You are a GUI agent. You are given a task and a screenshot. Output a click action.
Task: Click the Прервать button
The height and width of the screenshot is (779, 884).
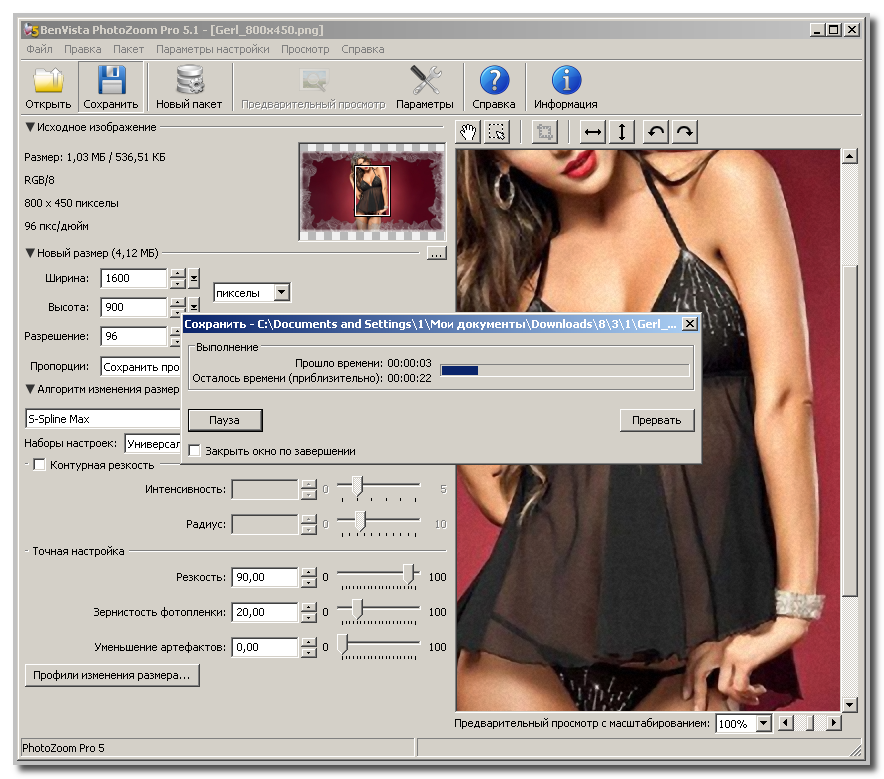coord(656,420)
